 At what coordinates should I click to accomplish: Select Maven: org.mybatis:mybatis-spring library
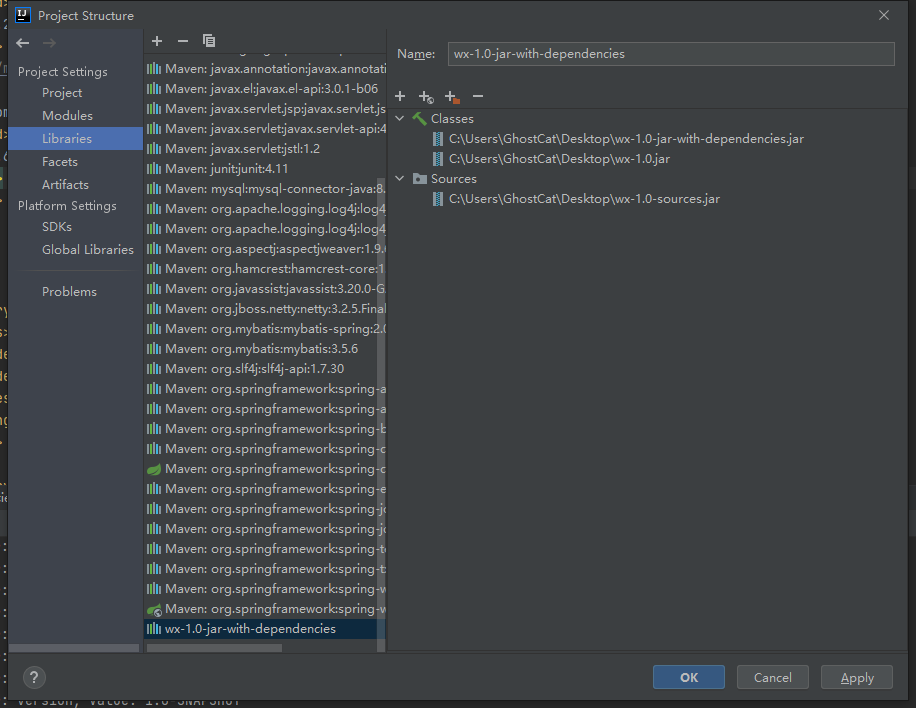coord(265,329)
